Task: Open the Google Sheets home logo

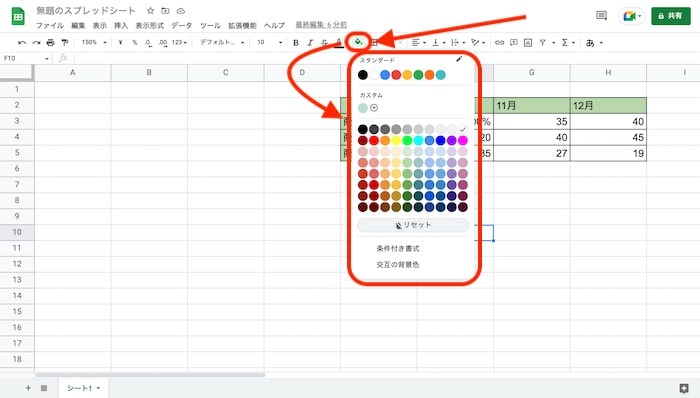Action: pos(18,17)
